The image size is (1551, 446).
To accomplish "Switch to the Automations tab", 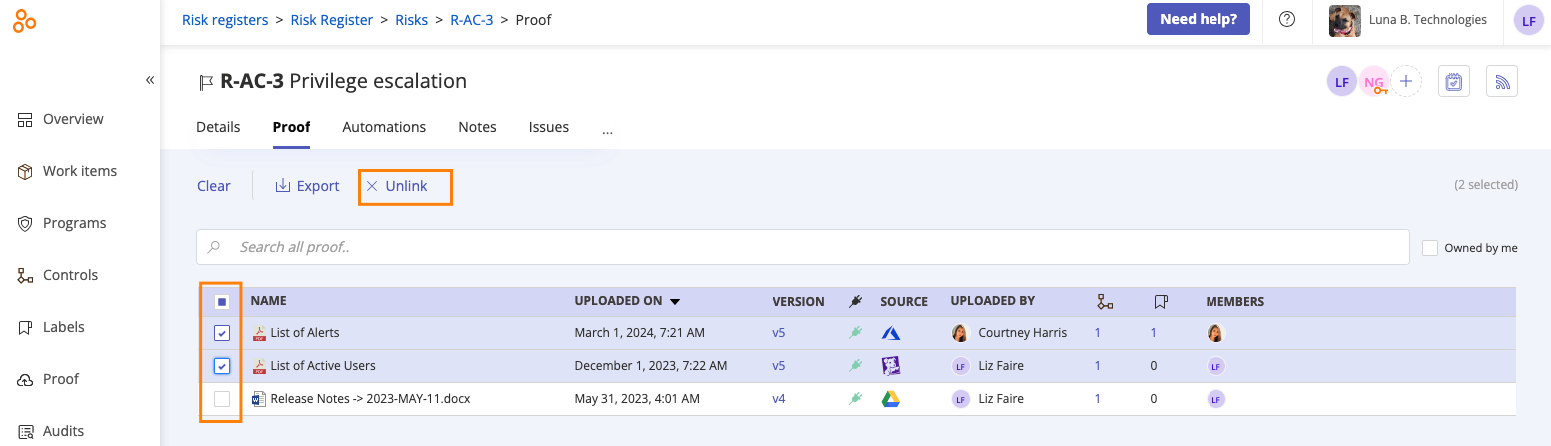I will point(384,127).
